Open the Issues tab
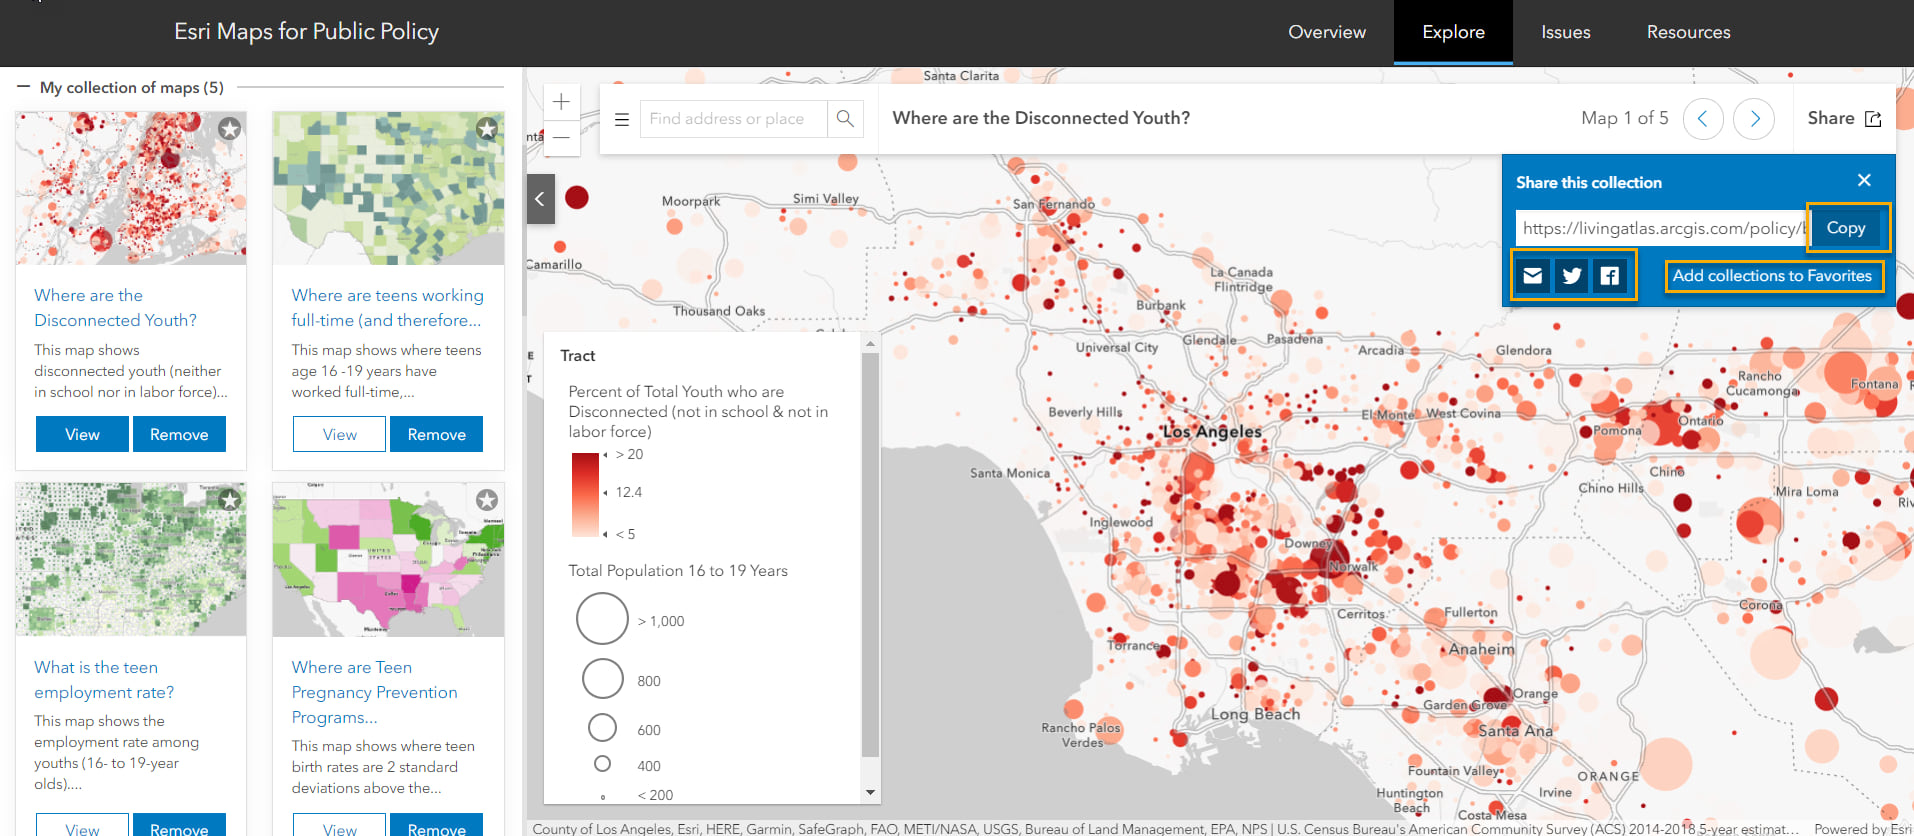The width and height of the screenshot is (1914, 836). point(1565,32)
